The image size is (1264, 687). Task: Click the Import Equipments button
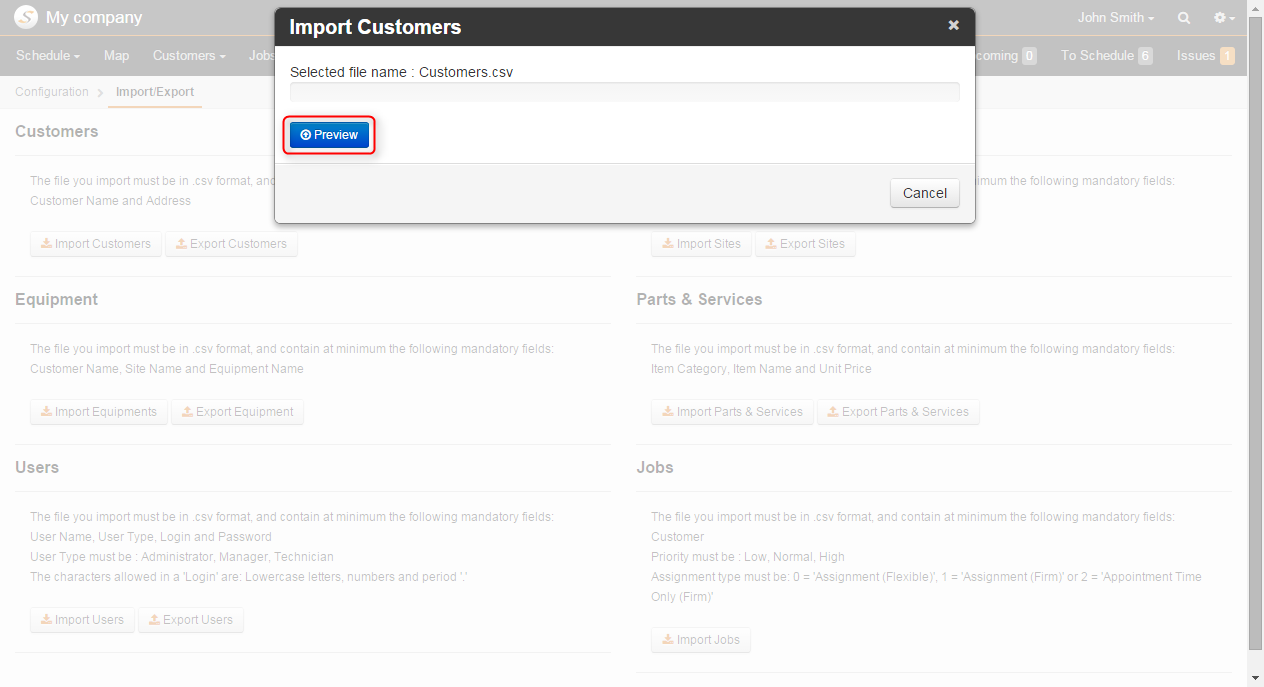point(99,412)
